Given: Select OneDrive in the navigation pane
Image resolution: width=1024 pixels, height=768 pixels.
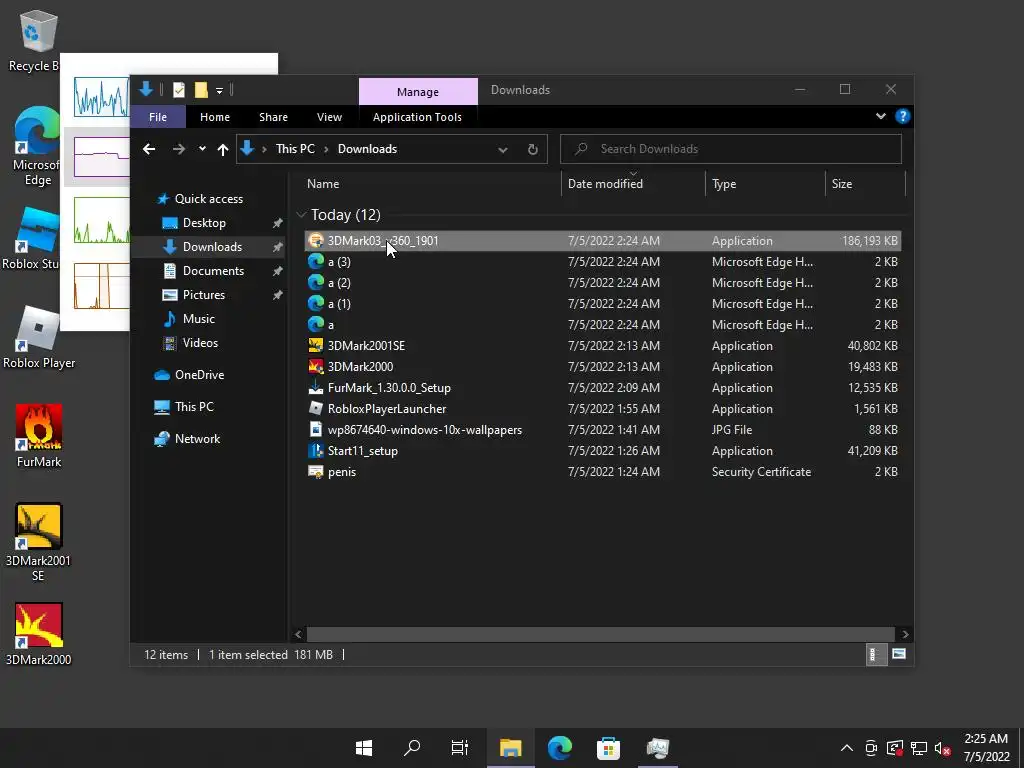Looking at the screenshot, I should click(x=199, y=375).
